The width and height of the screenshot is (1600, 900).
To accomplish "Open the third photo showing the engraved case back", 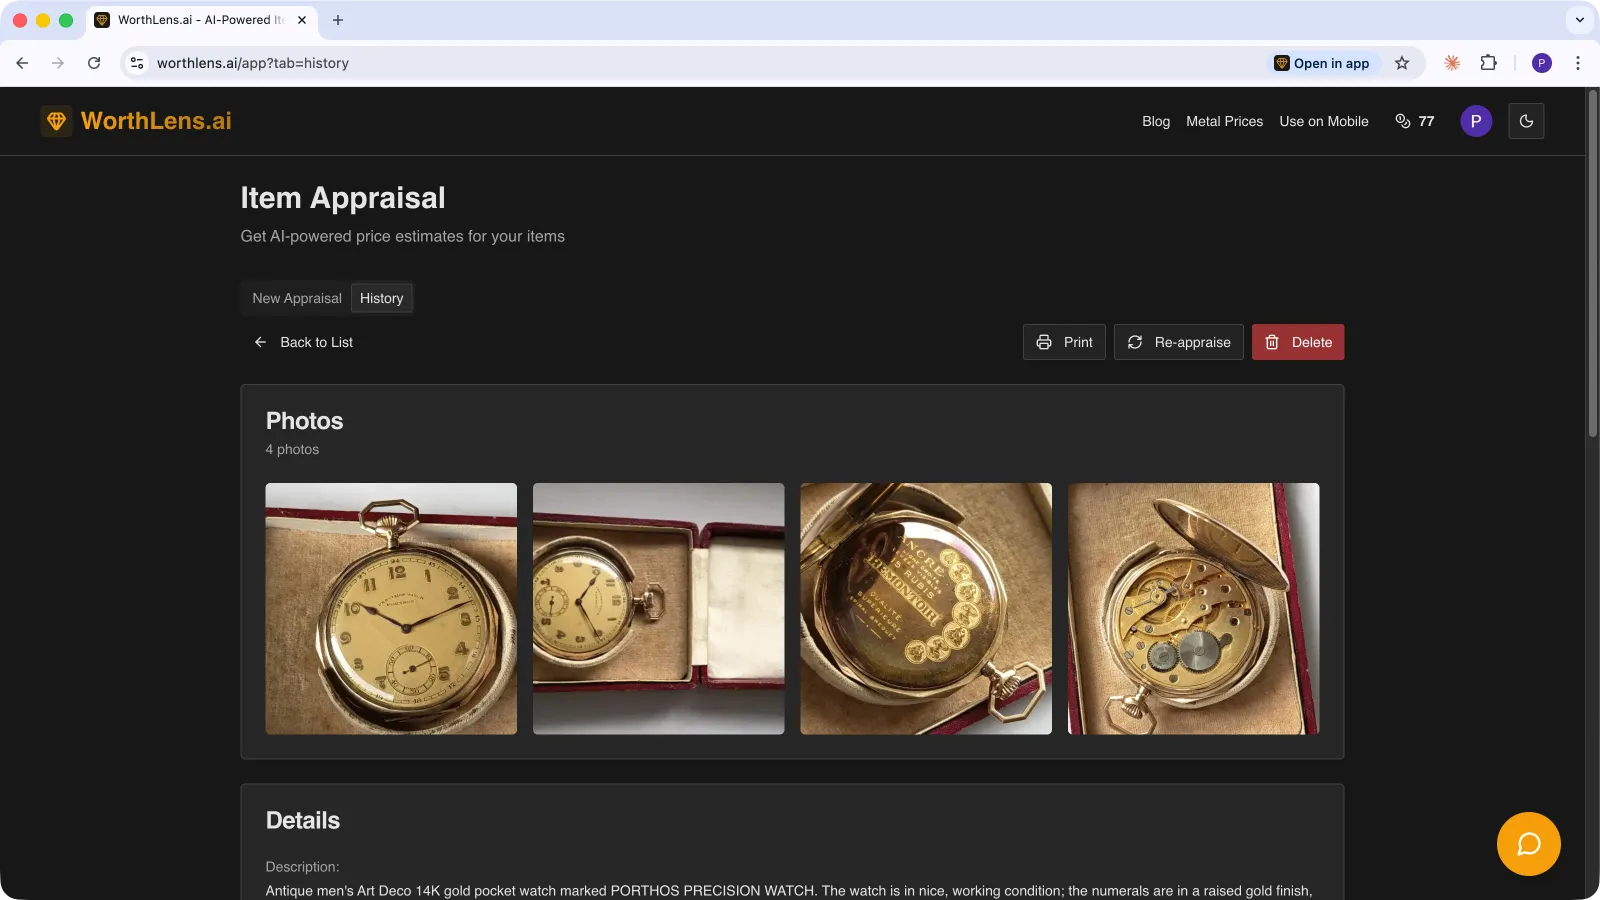I will click(926, 609).
